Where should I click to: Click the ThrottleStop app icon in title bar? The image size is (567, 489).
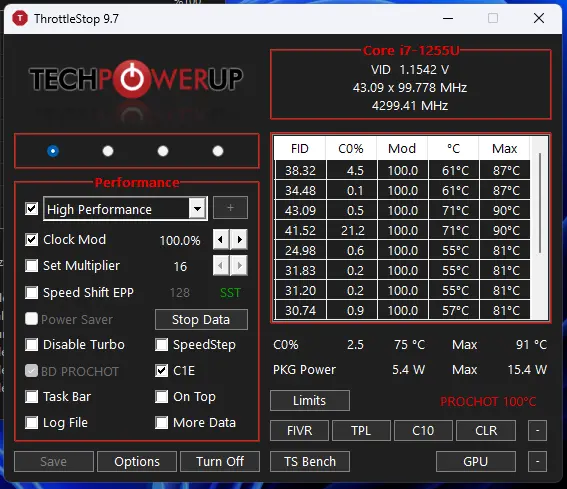click(20, 18)
